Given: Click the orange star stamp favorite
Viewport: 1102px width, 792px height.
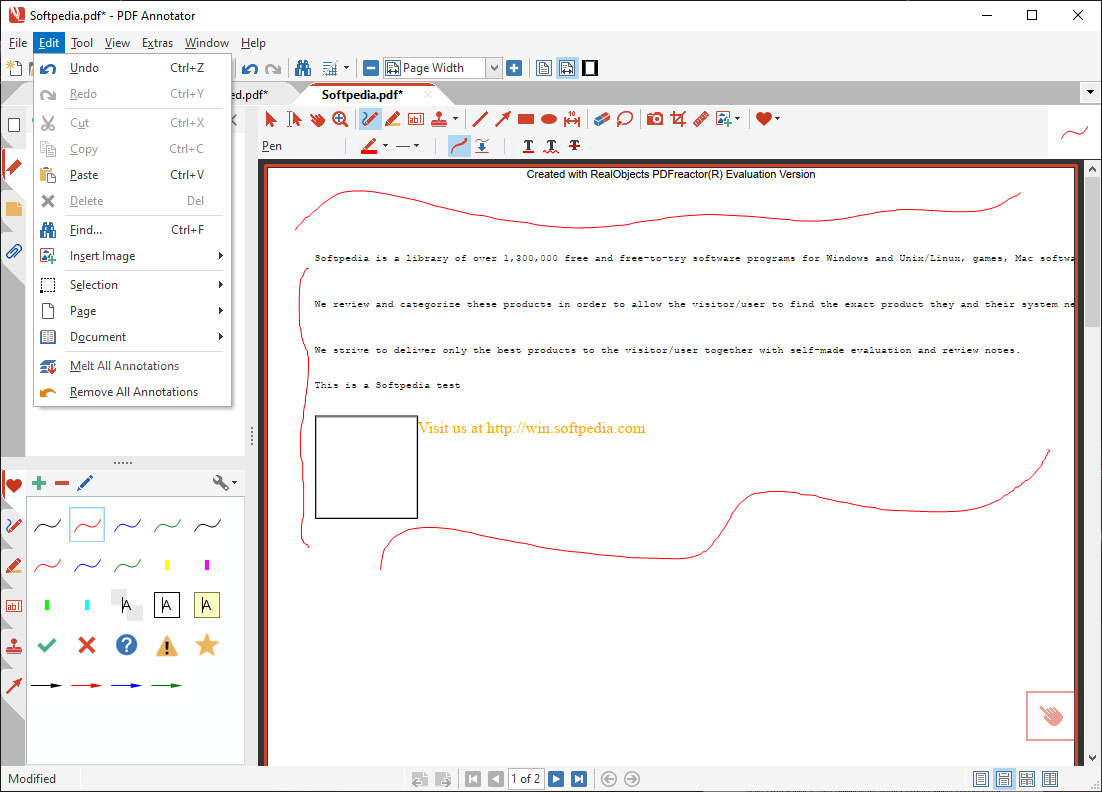Looking at the screenshot, I should (206, 645).
